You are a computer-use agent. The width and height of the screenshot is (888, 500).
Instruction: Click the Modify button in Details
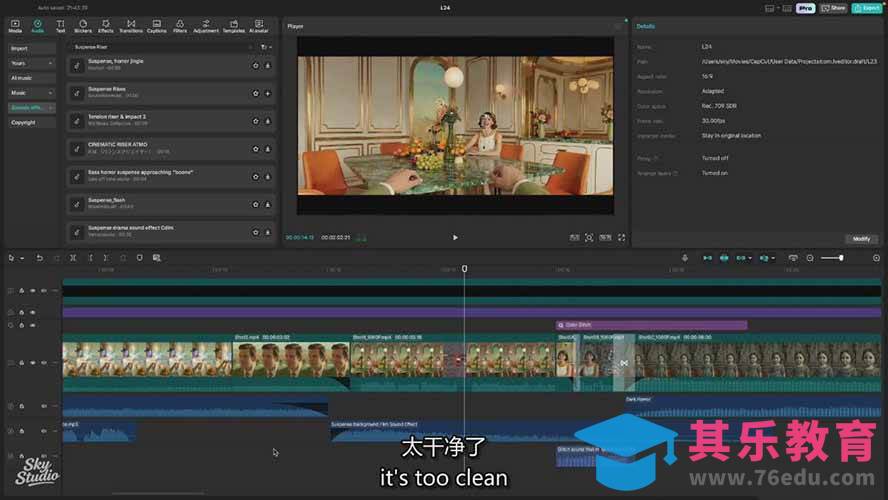tap(860, 239)
